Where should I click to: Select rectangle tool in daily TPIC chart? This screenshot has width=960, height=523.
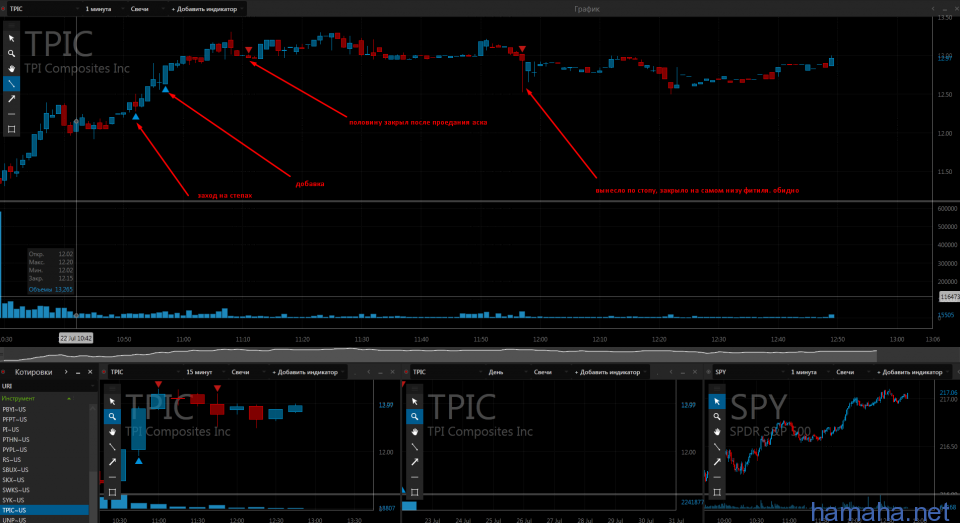pyautogui.click(x=414, y=492)
